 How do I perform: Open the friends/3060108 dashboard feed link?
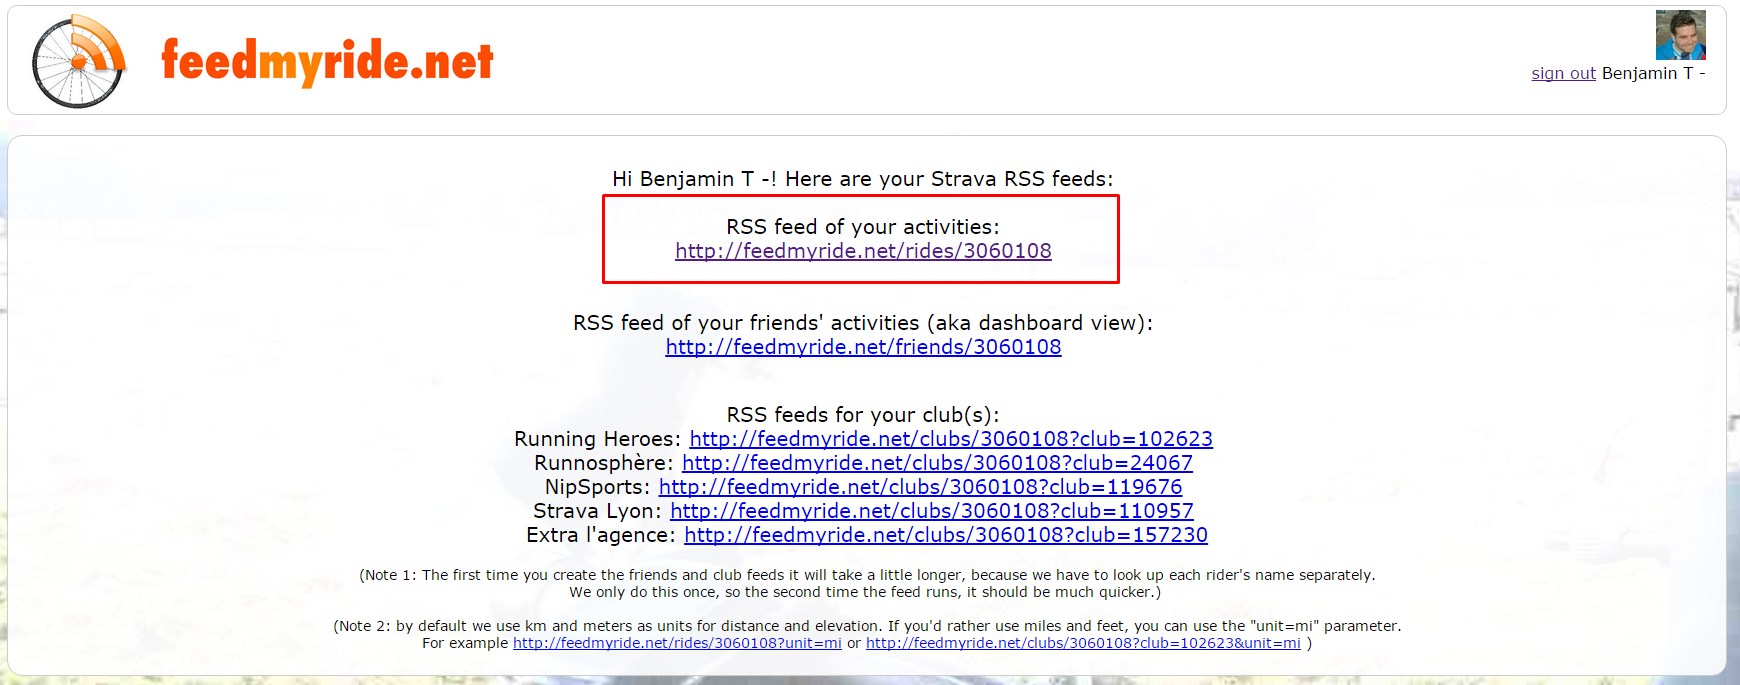(863, 348)
